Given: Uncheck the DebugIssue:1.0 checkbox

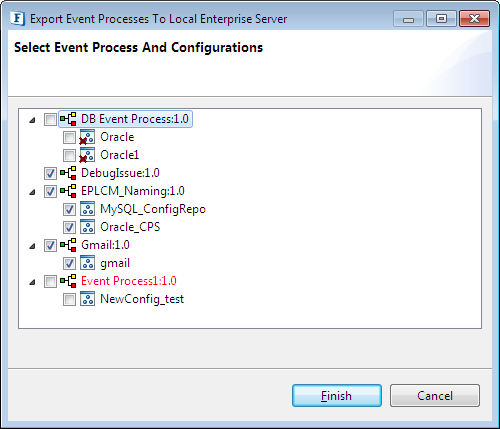Looking at the screenshot, I should [50, 173].
